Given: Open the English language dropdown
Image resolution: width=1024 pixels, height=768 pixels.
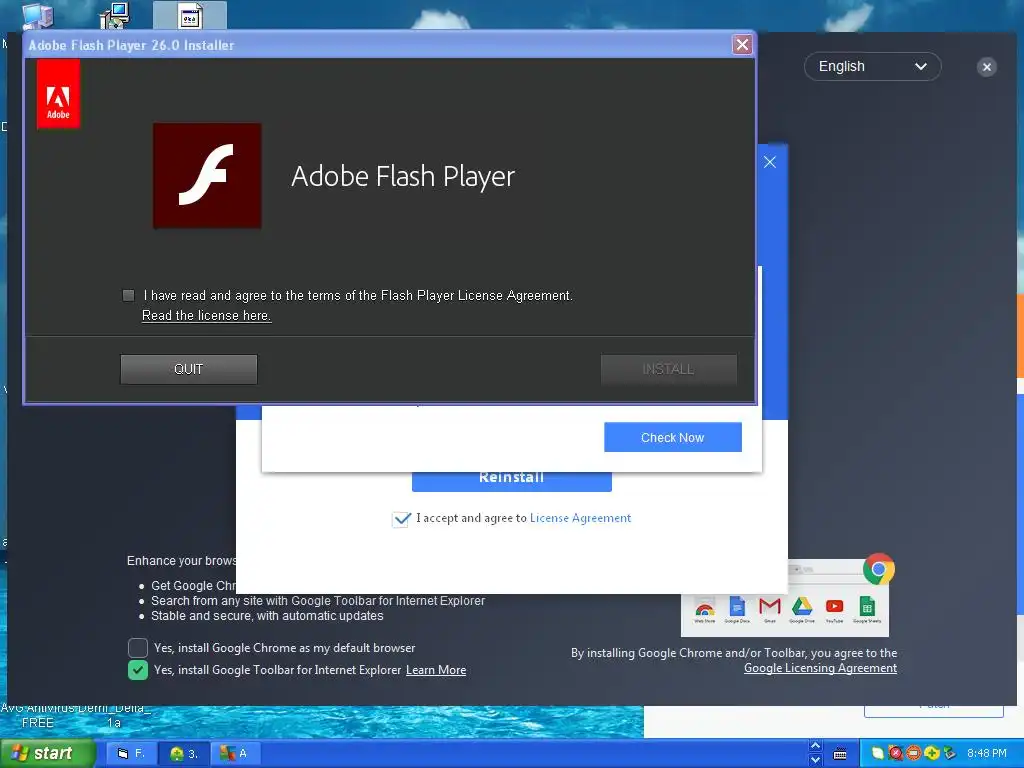Looking at the screenshot, I should click(x=872, y=67).
